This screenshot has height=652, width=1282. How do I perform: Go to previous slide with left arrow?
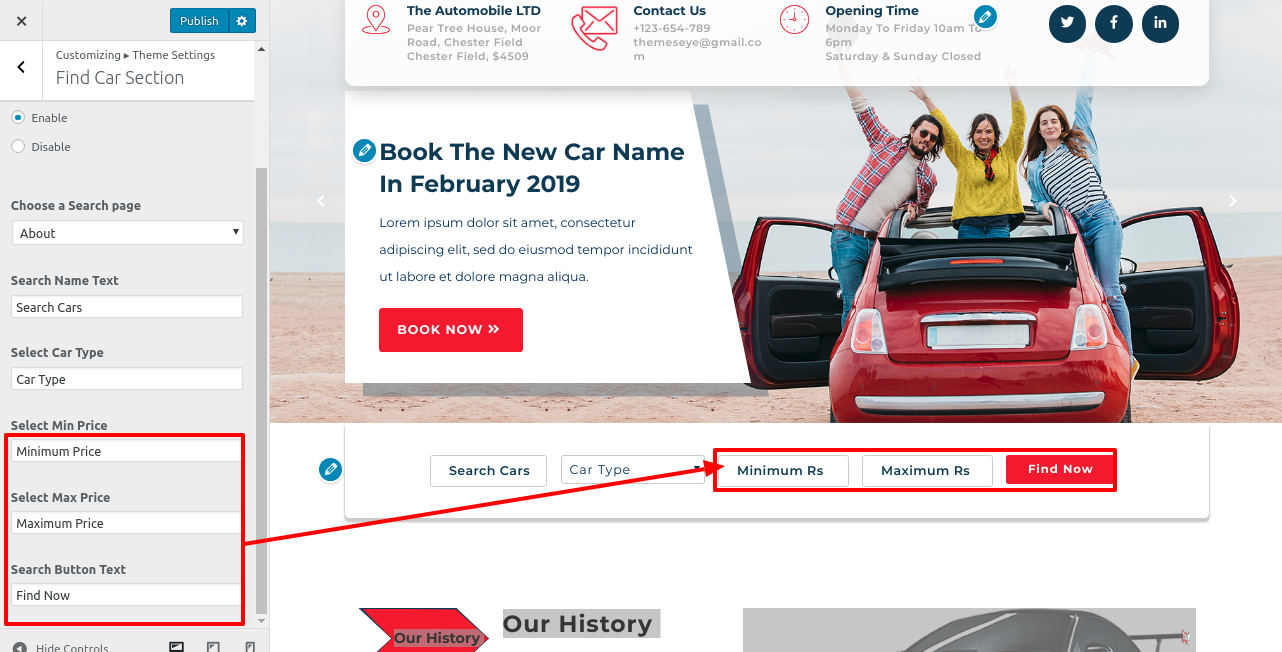[x=321, y=201]
